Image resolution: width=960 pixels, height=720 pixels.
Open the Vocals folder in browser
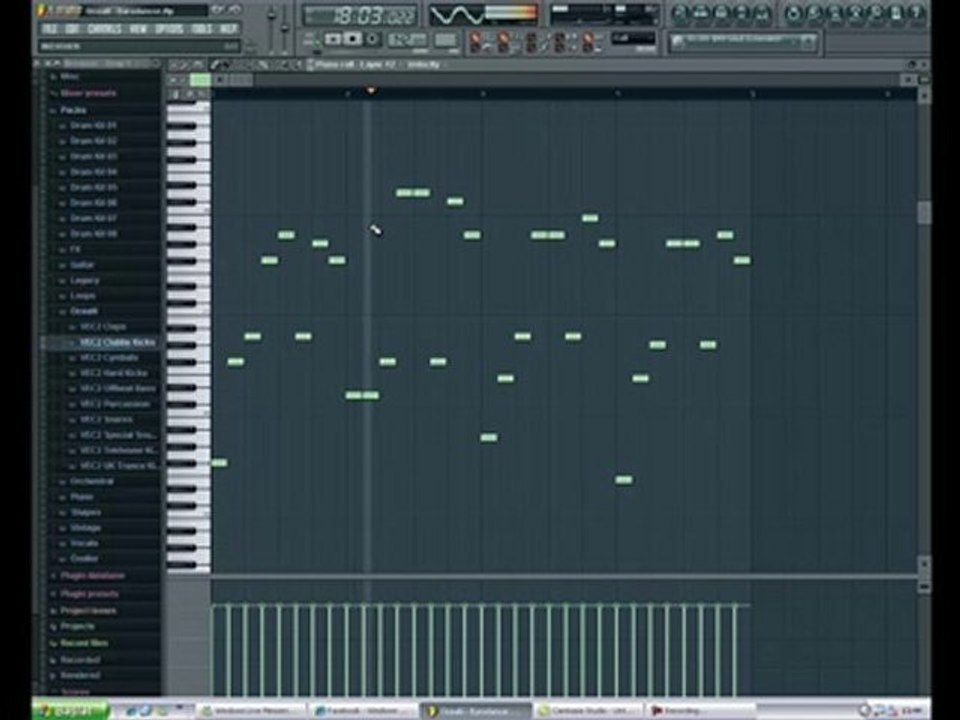[84, 543]
